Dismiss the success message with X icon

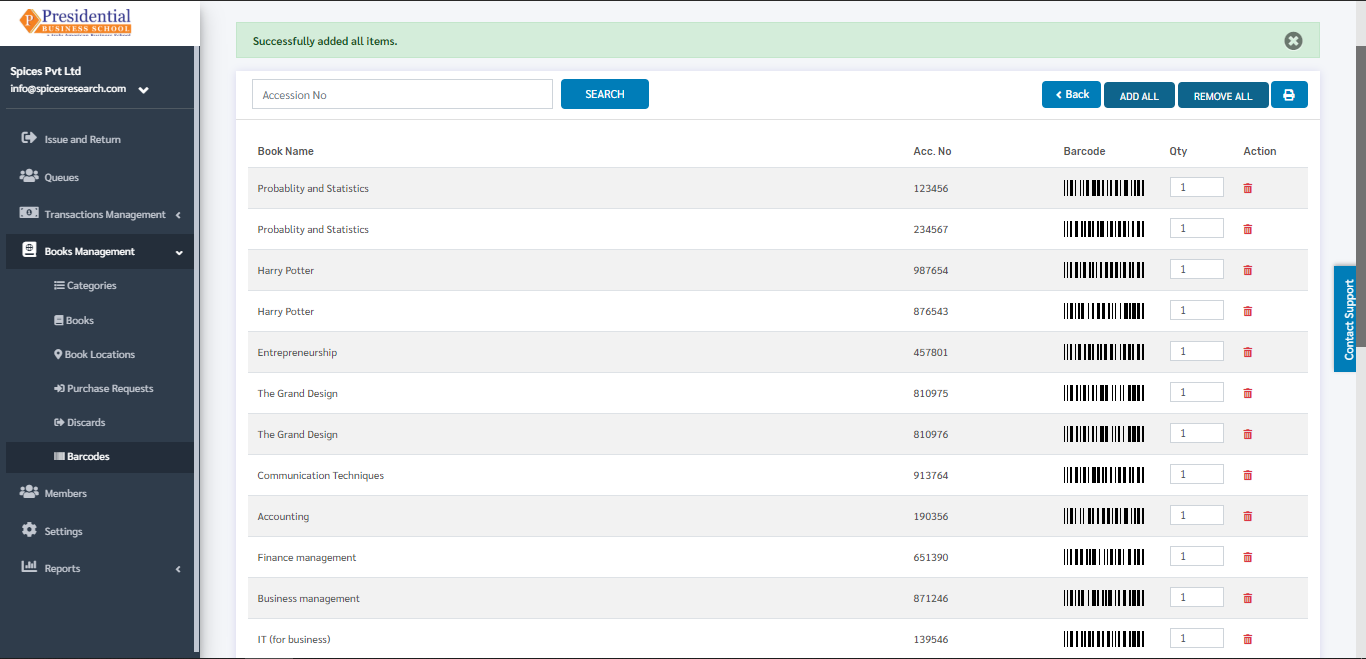pyautogui.click(x=1293, y=41)
